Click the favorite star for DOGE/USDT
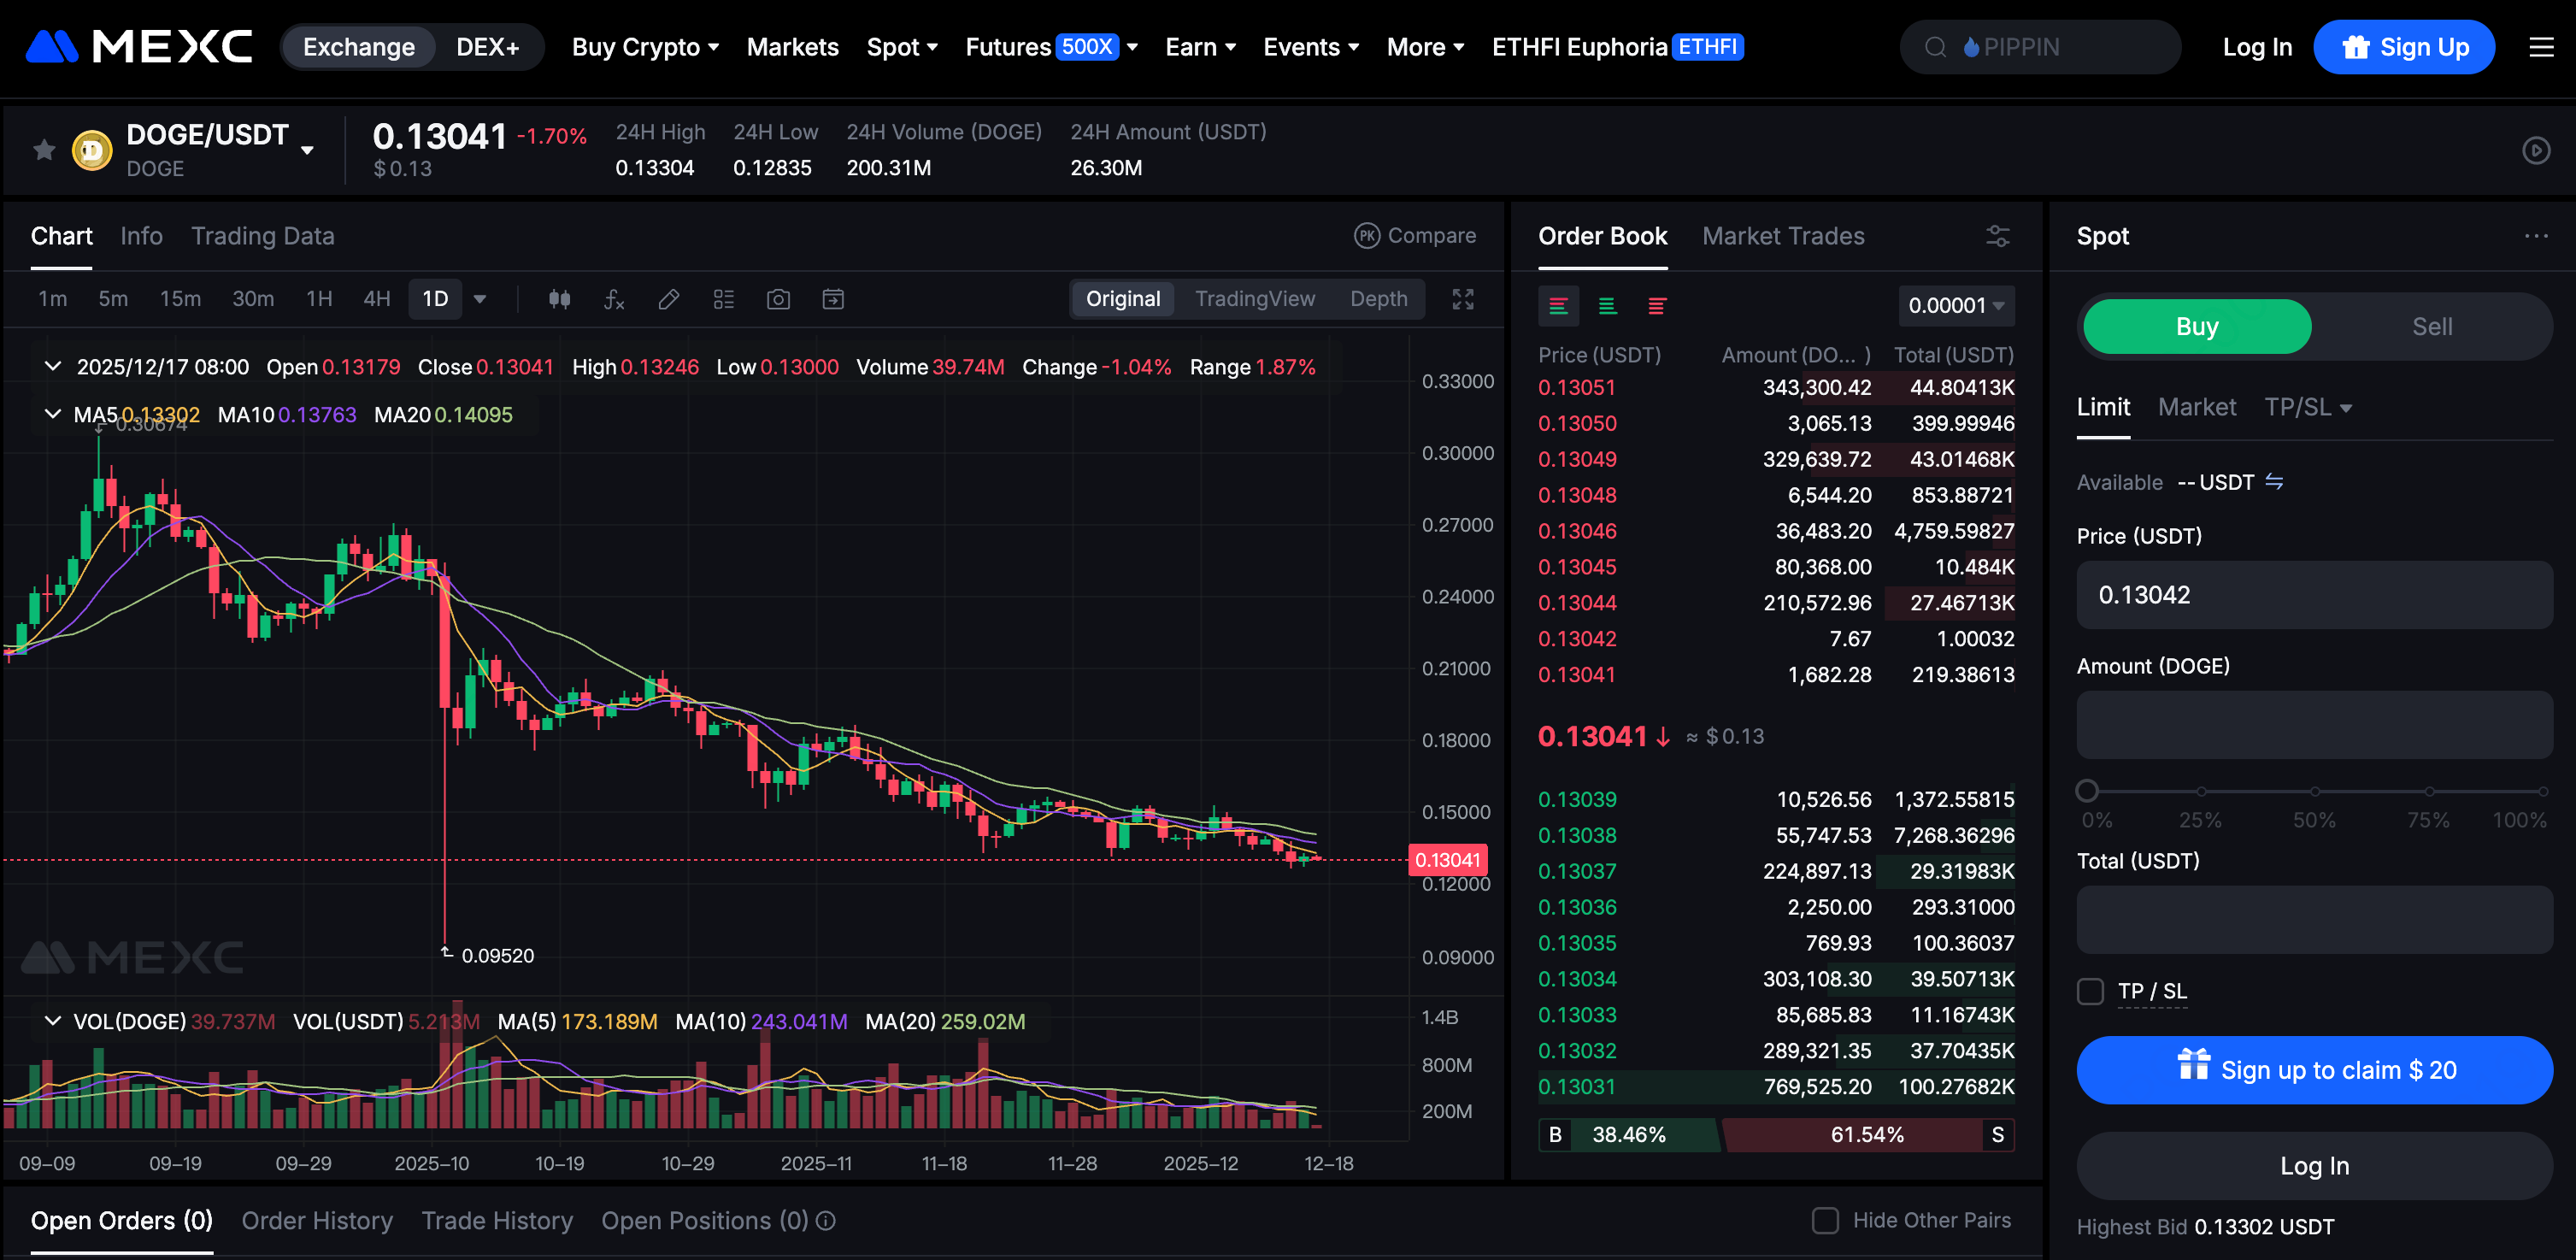The image size is (2576, 1260). tap(44, 150)
